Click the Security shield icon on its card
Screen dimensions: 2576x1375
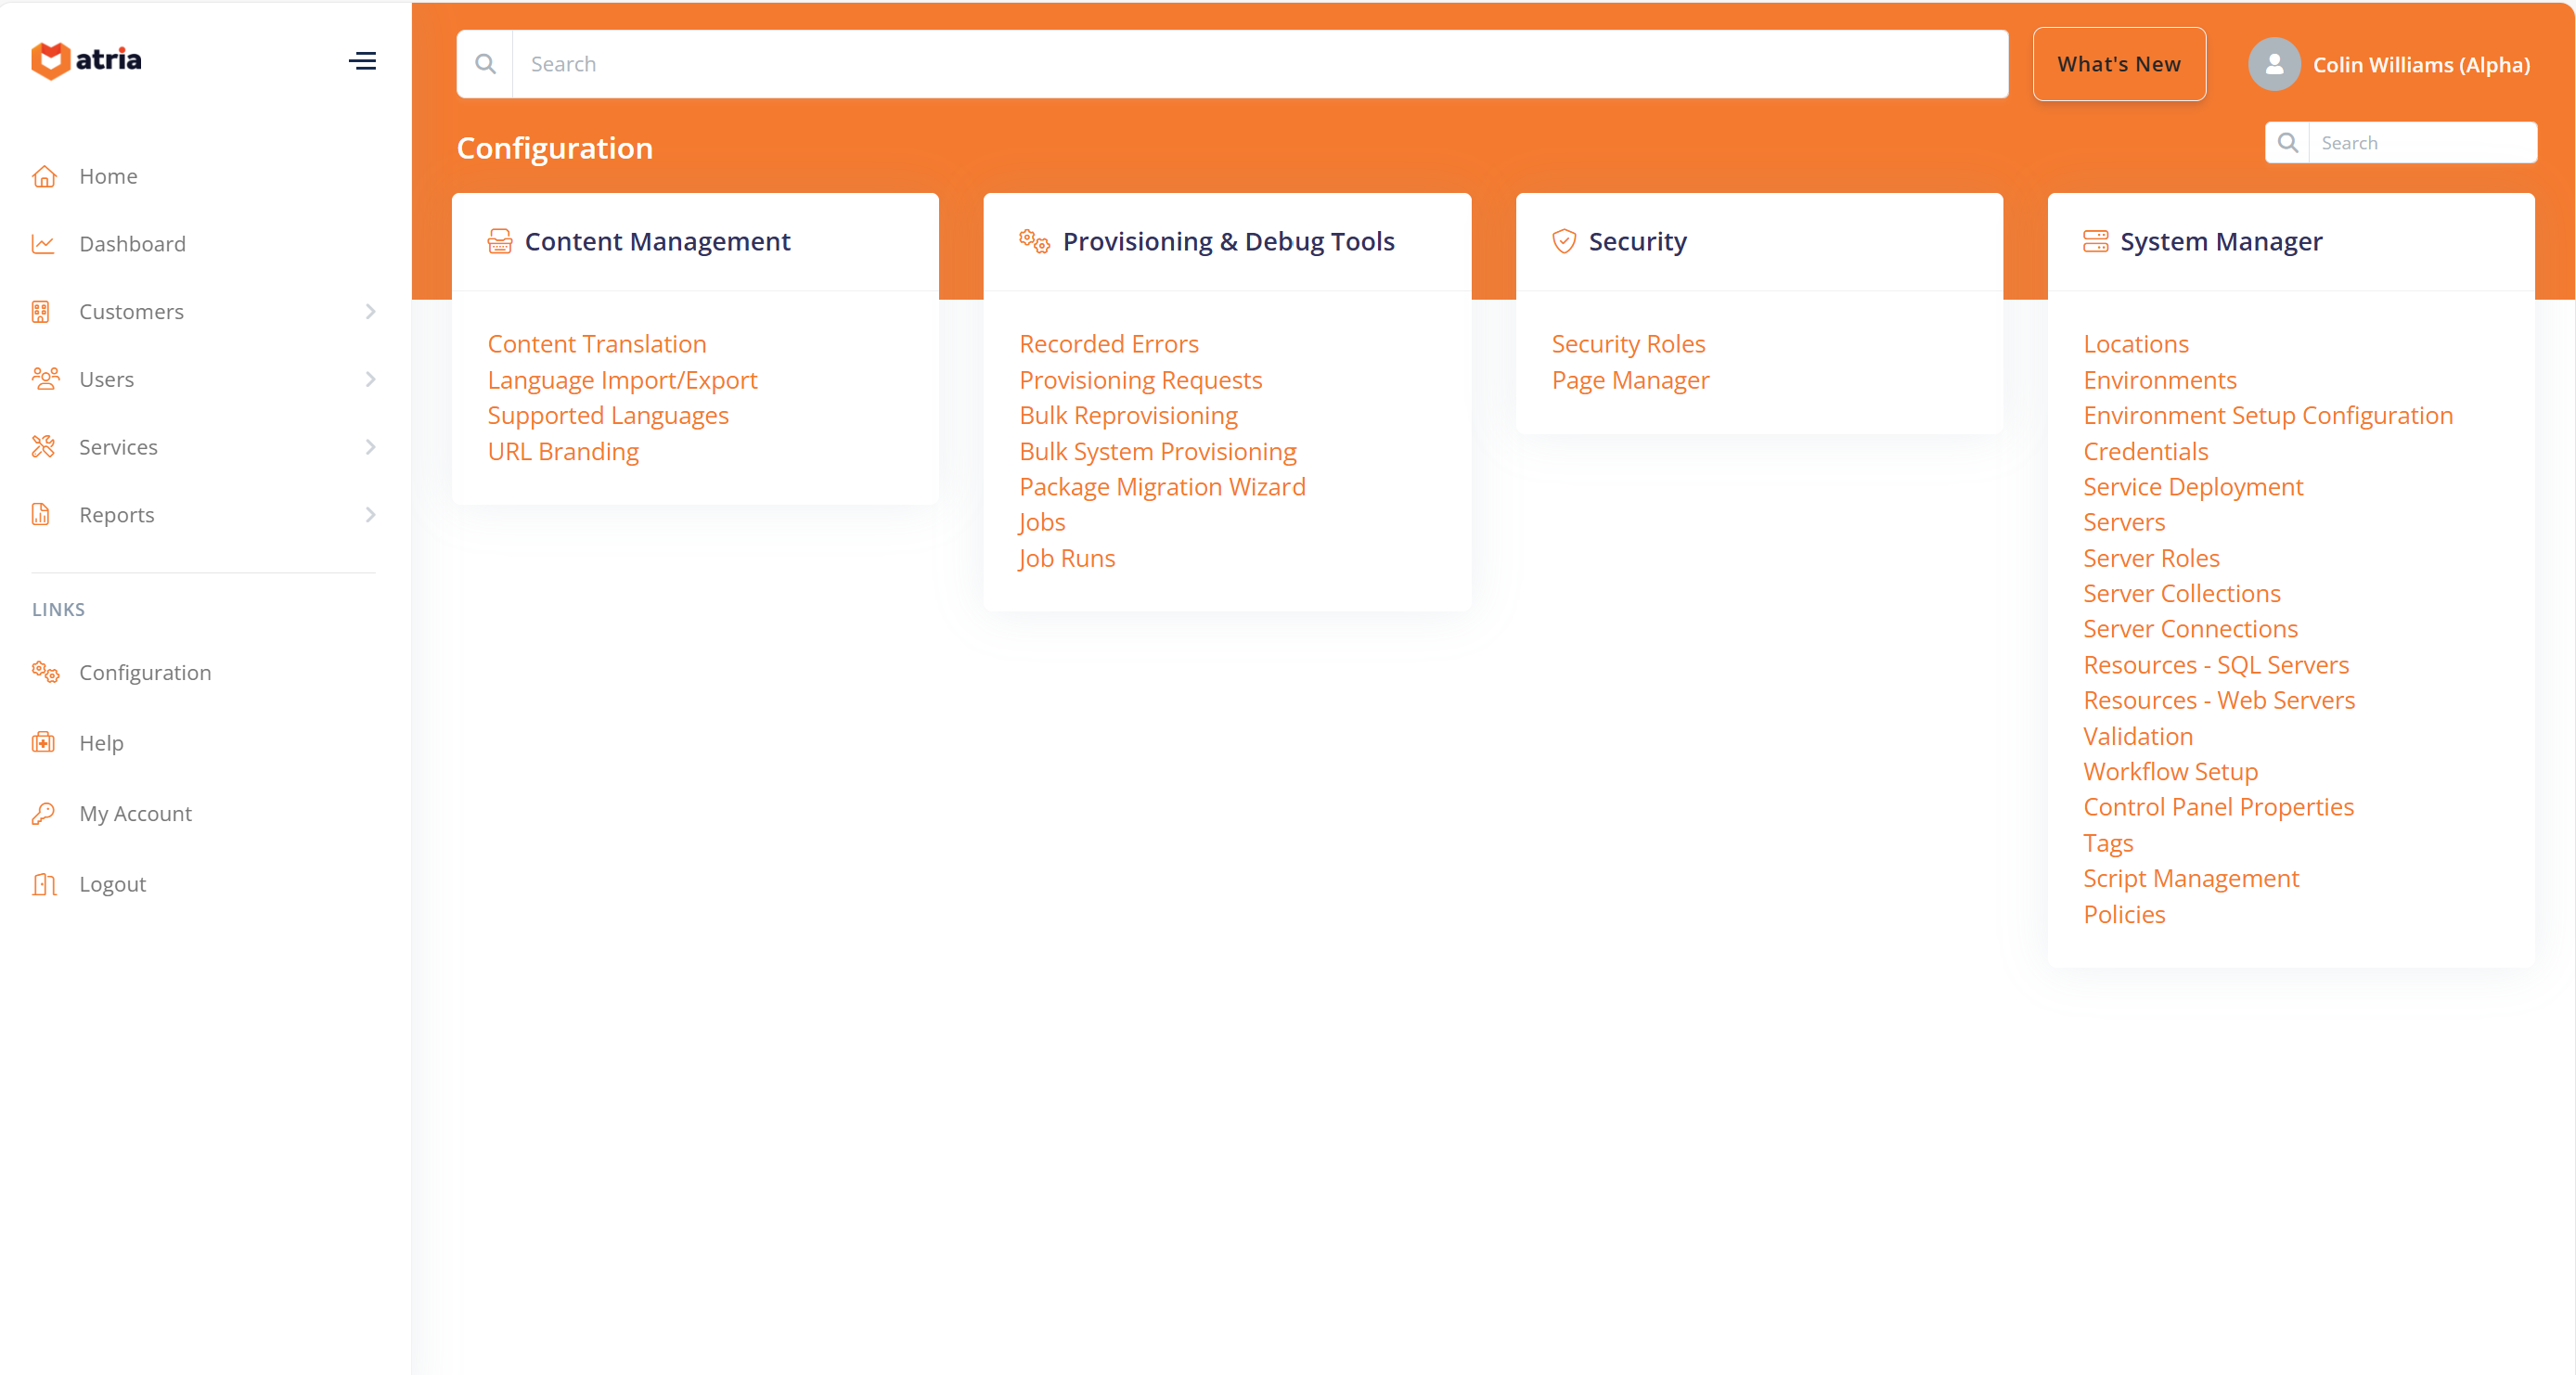point(1564,240)
